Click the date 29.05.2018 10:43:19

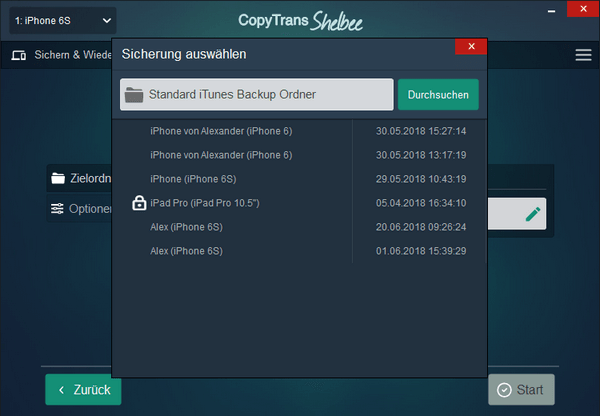[x=421, y=179]
